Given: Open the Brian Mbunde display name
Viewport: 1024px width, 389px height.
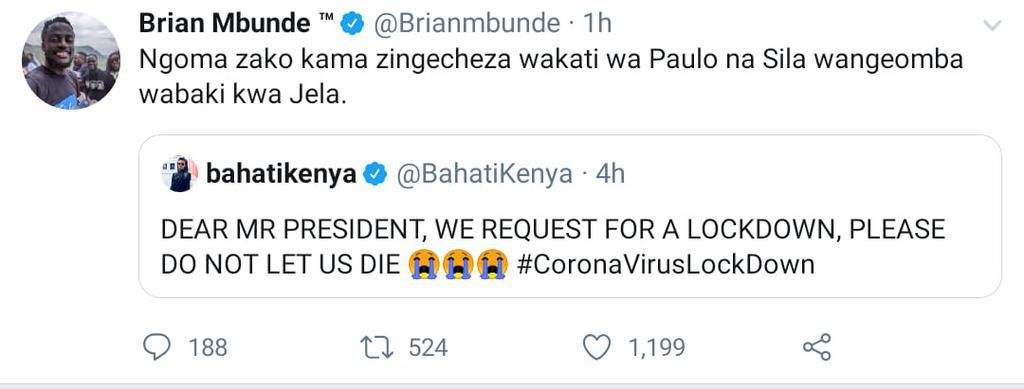Looking at the screenshot, I should [x=225, y=24].
